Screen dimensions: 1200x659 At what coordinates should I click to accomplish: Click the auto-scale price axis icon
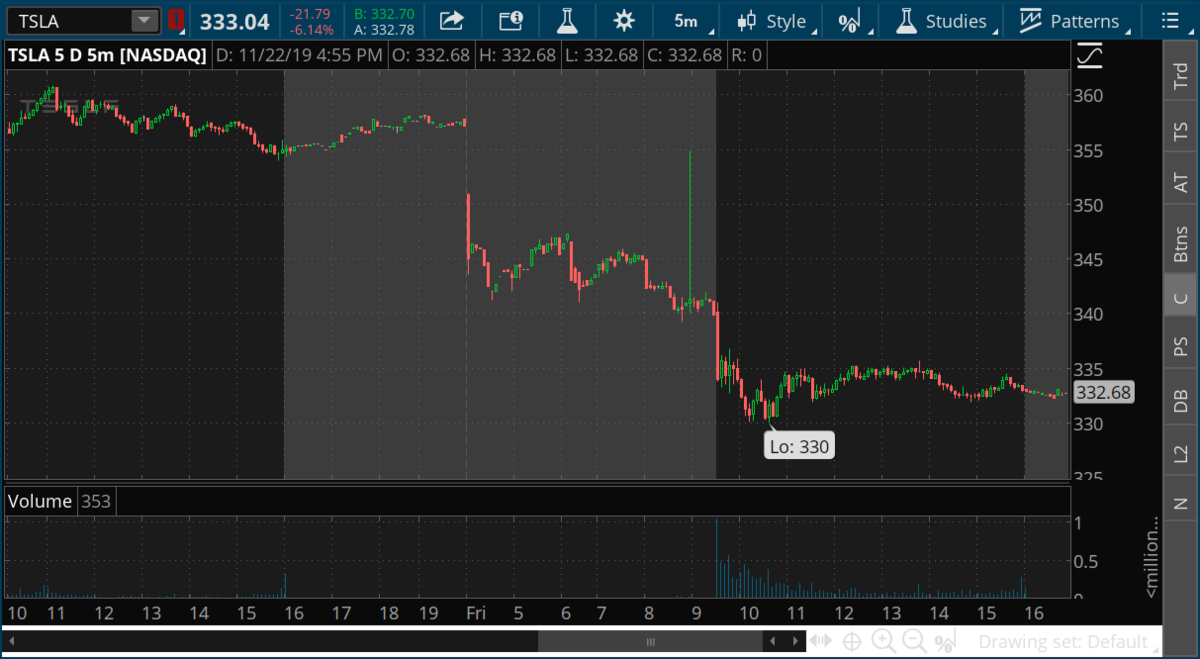click(x=1090, y=55)
